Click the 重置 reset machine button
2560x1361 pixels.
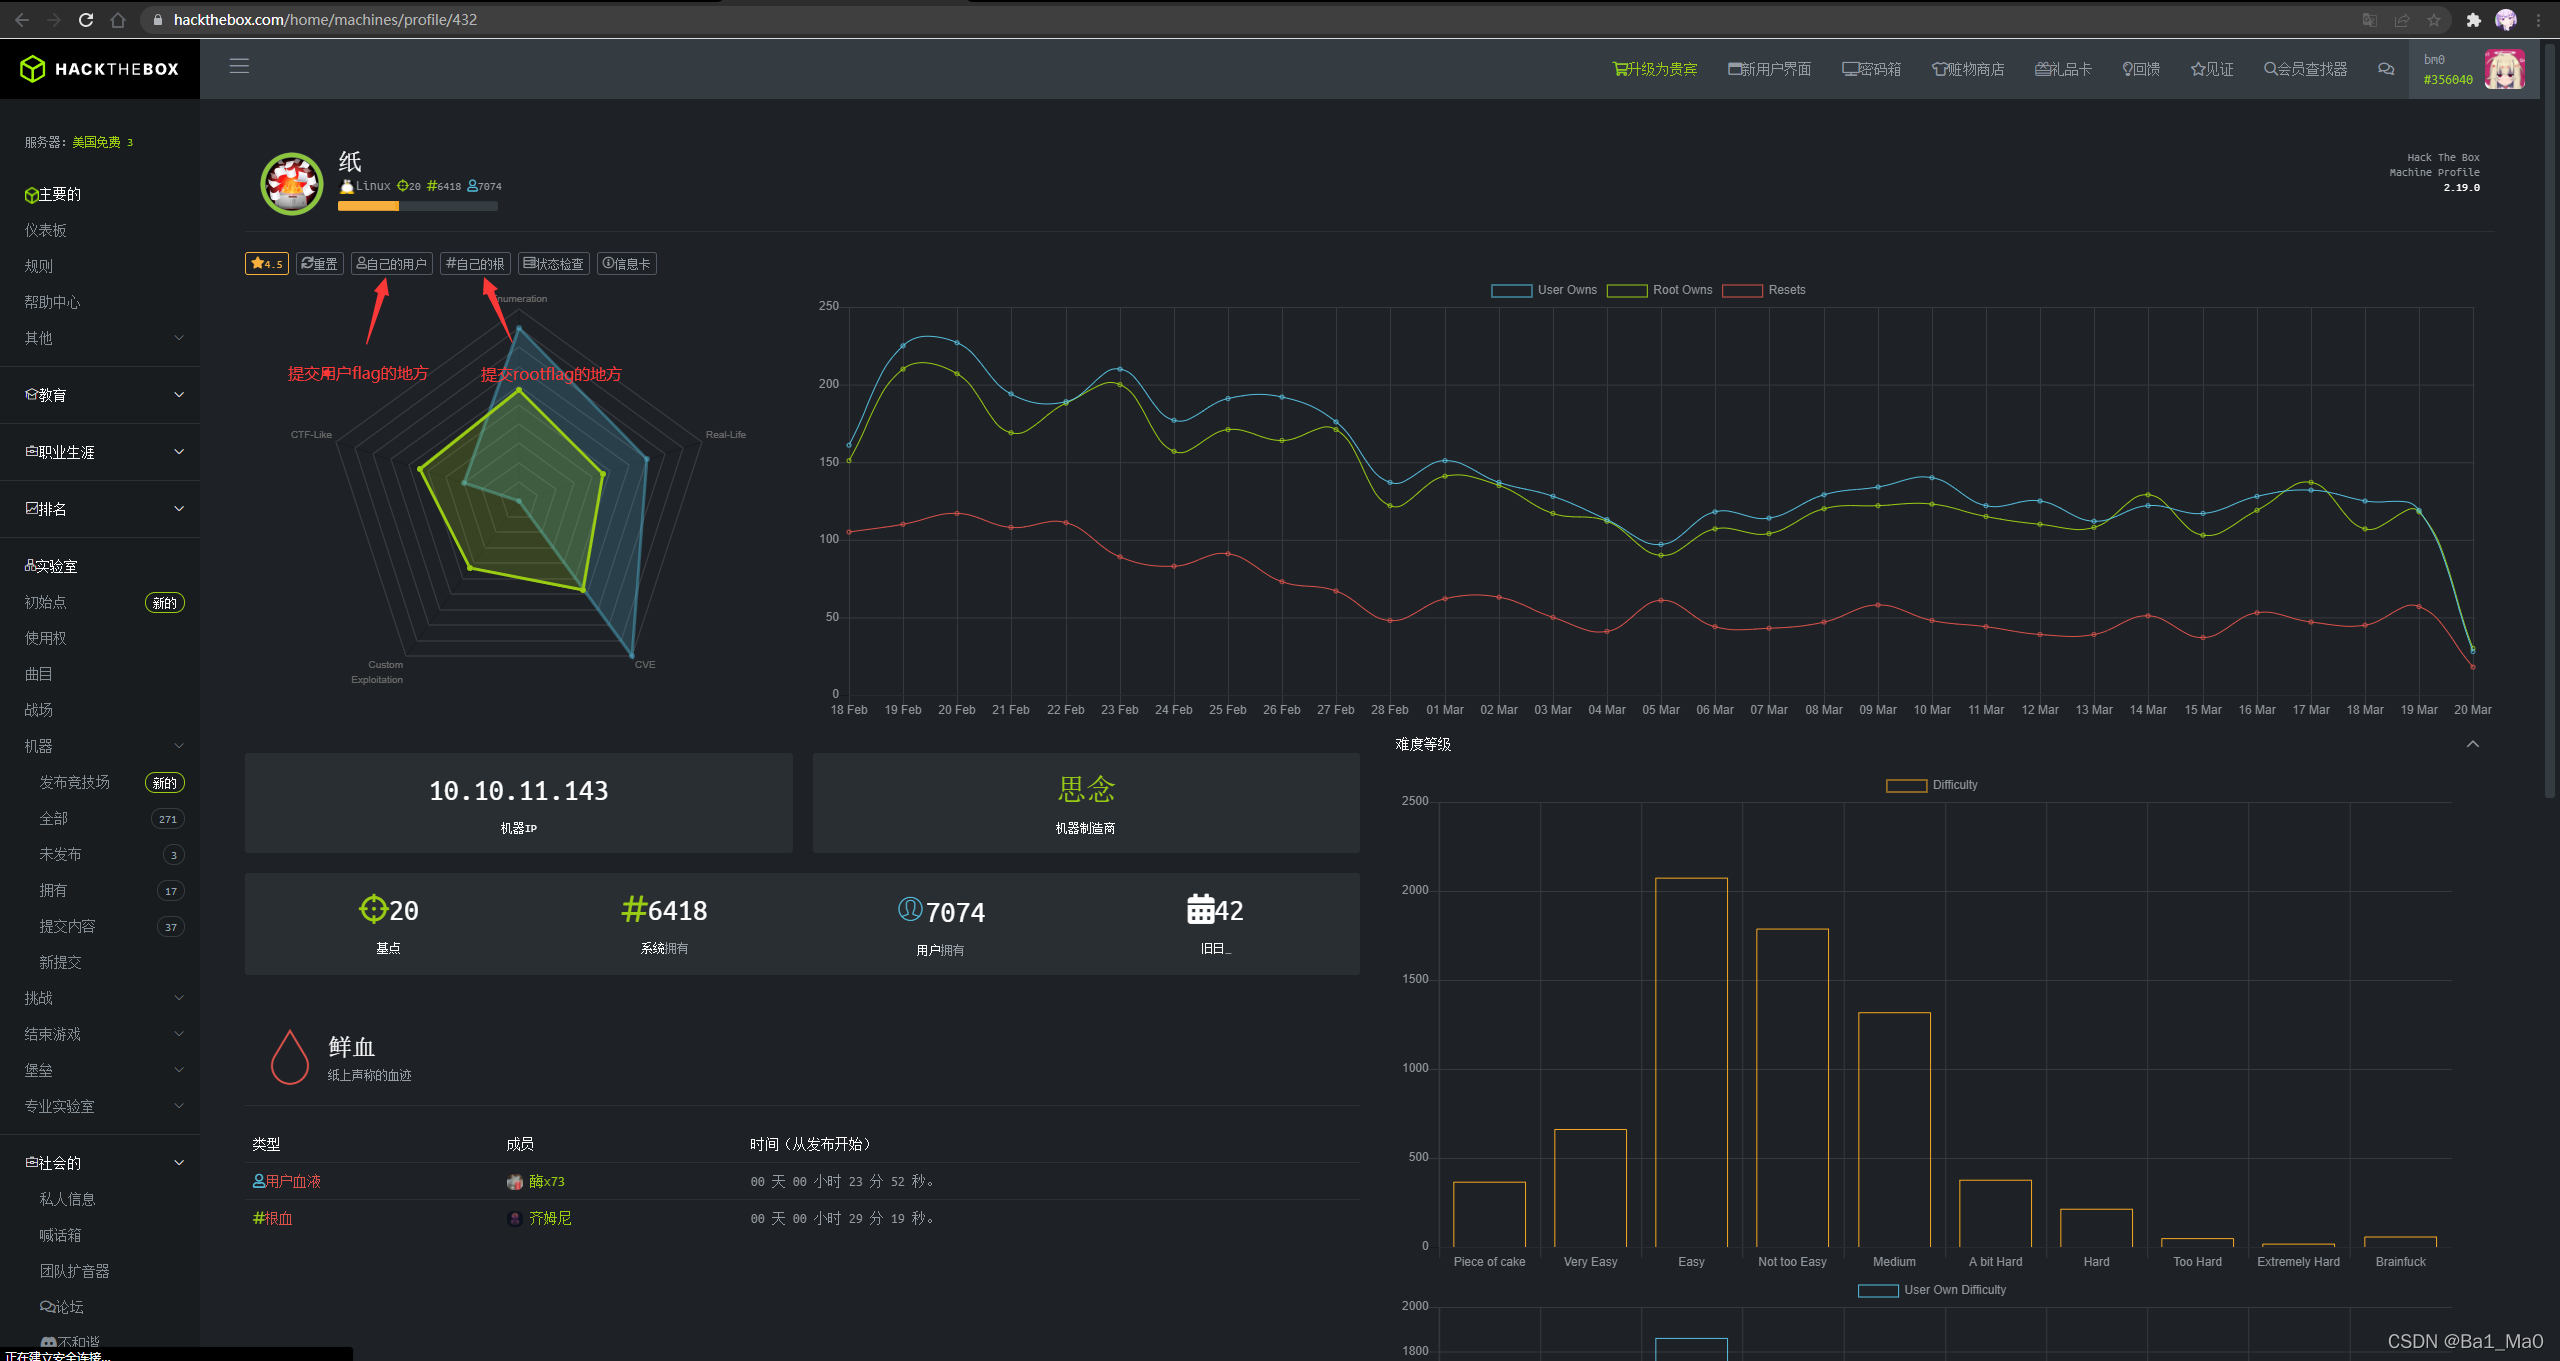coord(320,264)
